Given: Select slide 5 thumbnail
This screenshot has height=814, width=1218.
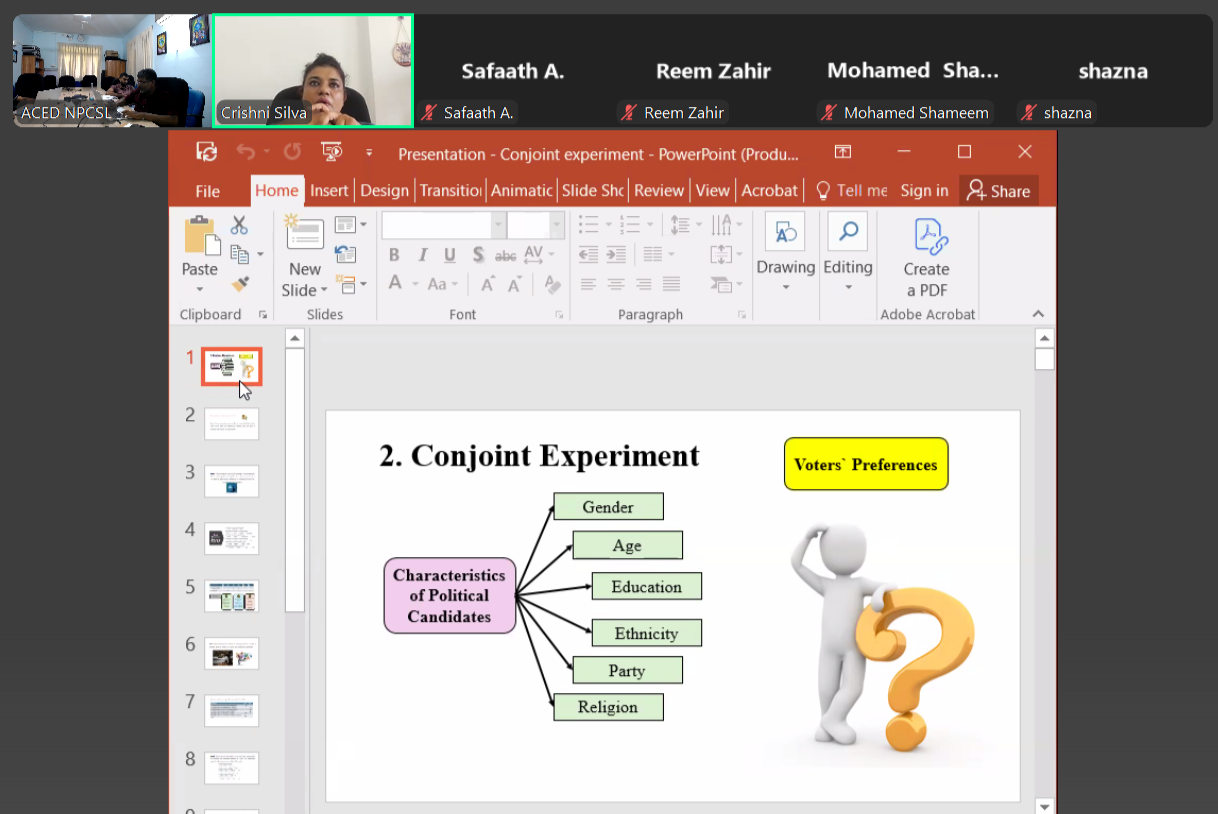Looking at the screenshot, I should (x=232, y=596).
